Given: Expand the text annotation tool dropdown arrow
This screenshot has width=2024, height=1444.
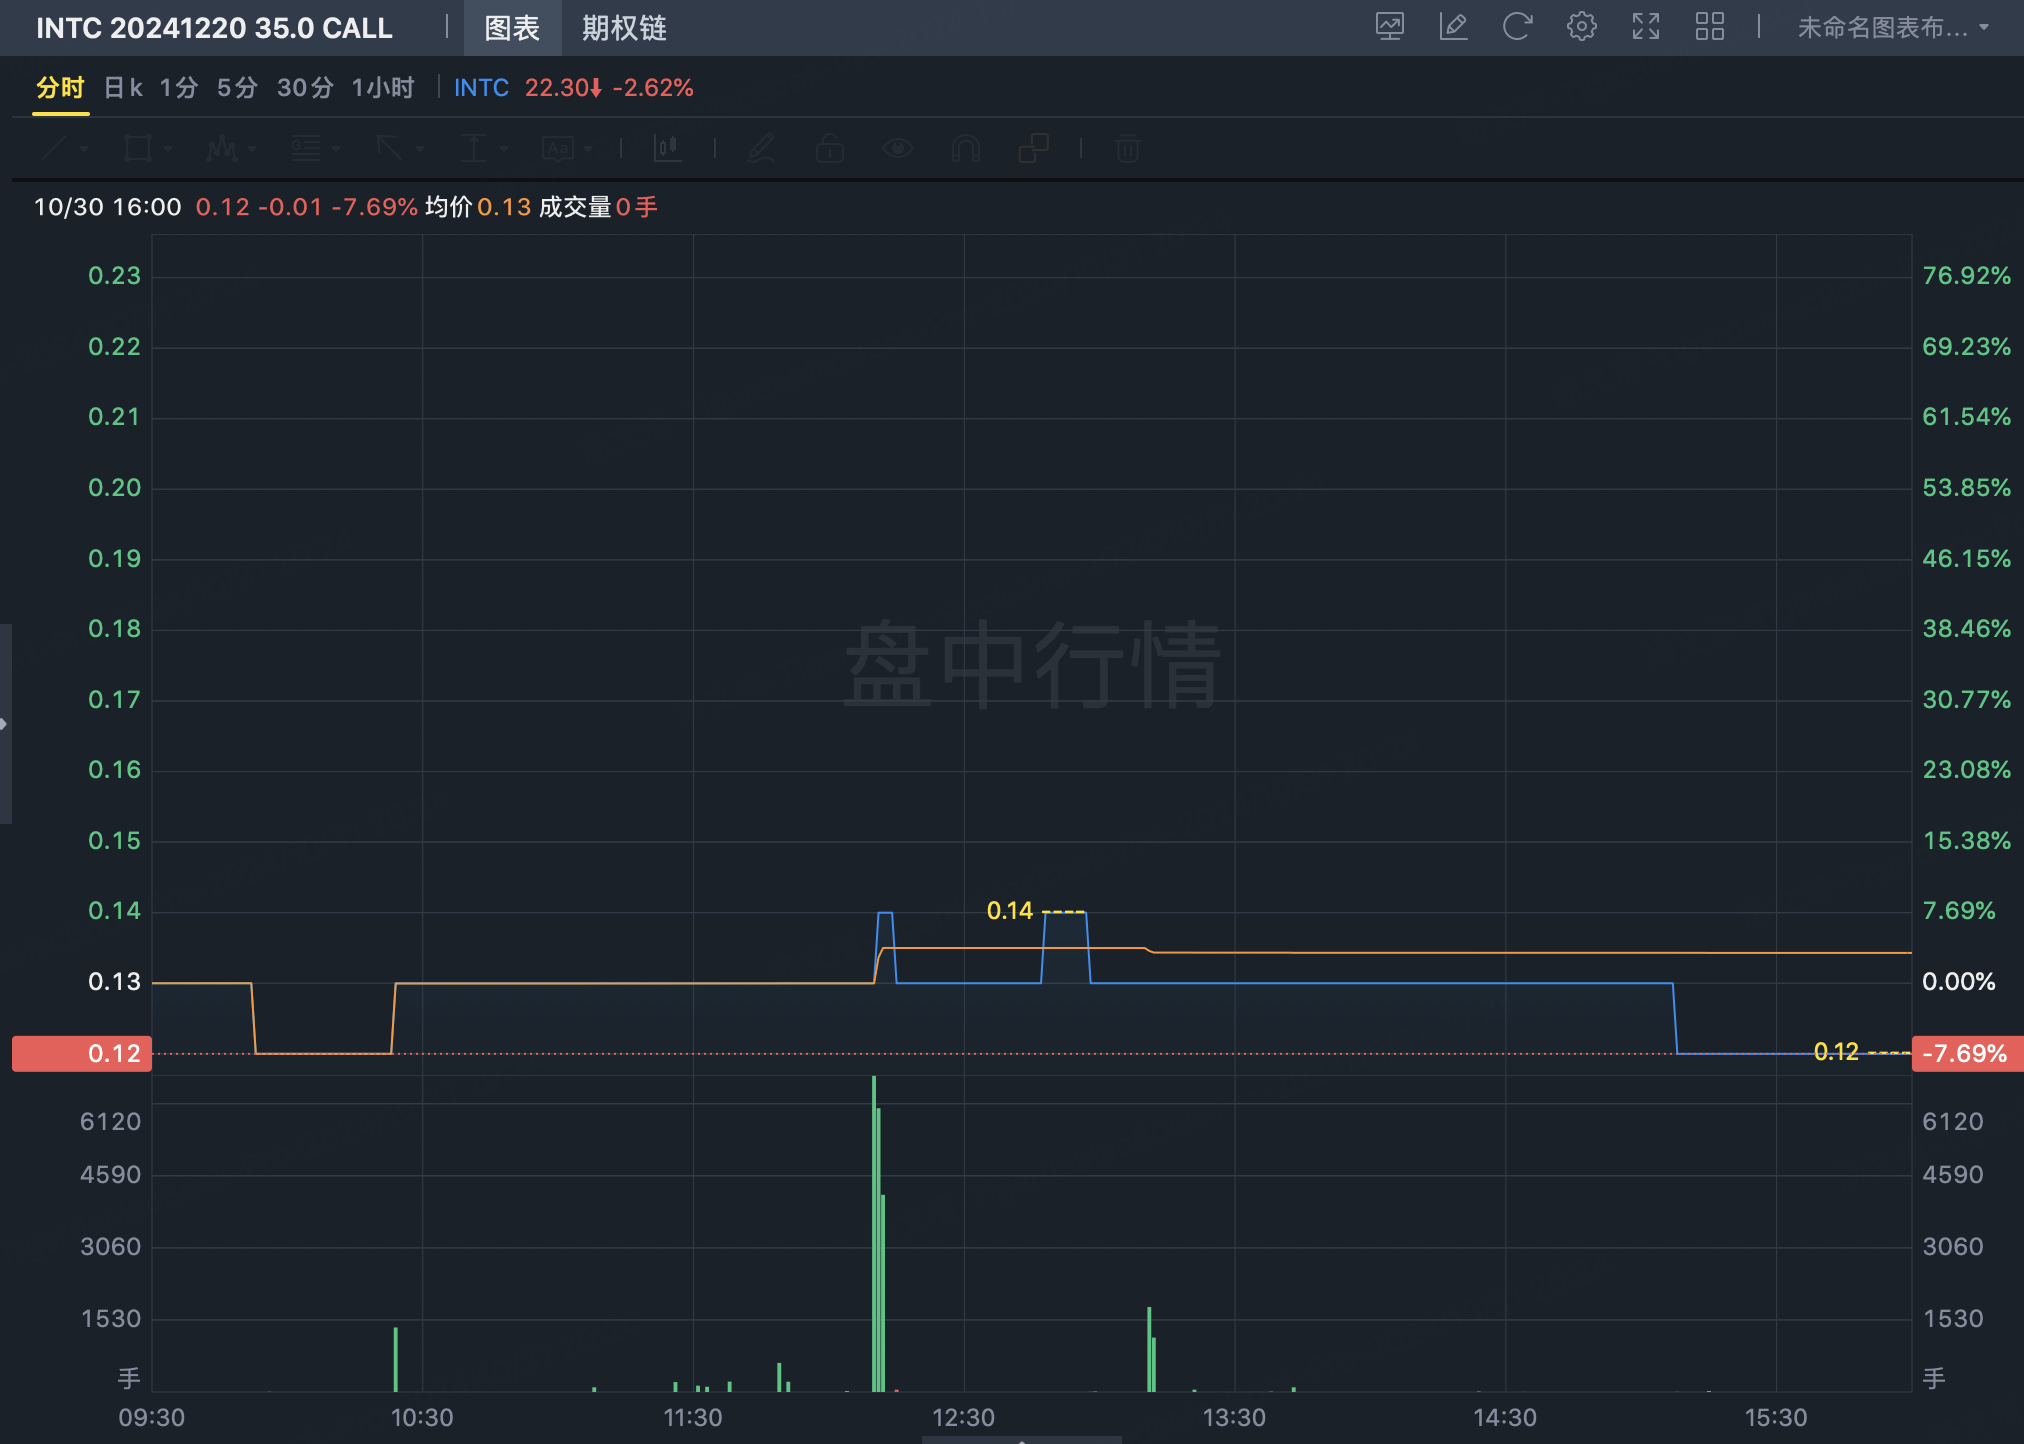Looking at the screenshot, I should (x=589, y=149).
